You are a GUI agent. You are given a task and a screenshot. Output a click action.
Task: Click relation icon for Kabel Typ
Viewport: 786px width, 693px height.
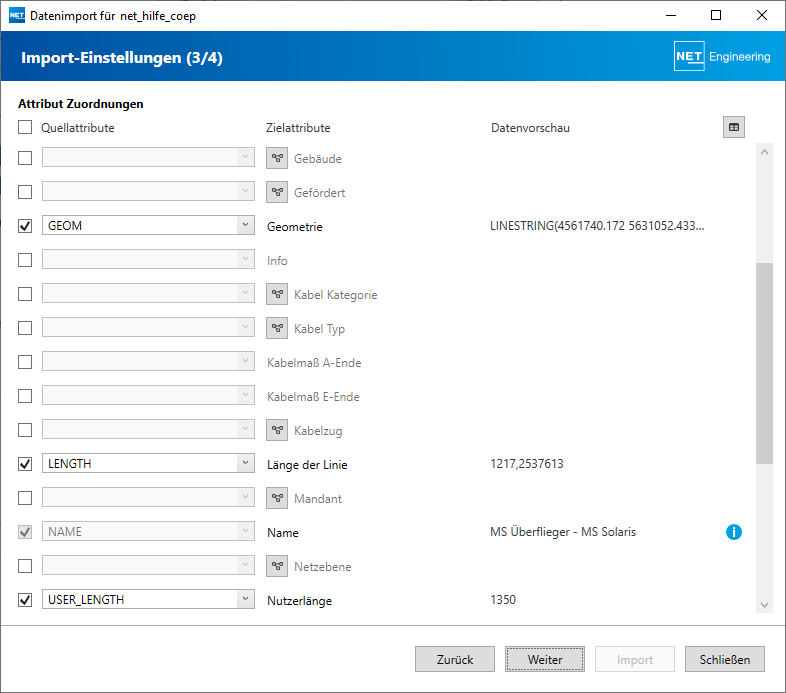[277, 328]
